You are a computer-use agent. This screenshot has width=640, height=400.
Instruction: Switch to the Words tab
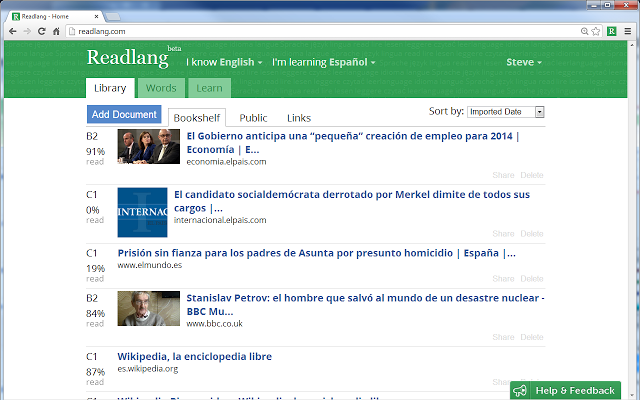(x=161, y=88)
